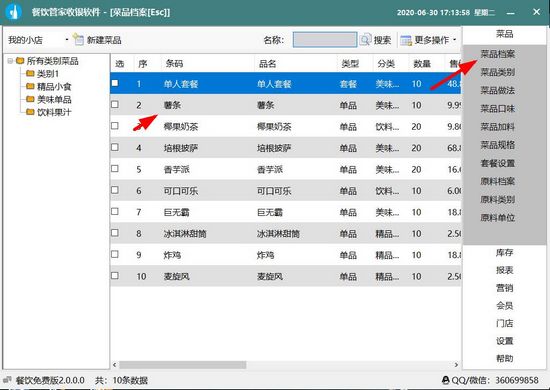The width and height of the screenshot is (550, 390).
Task: Click the 类型 column header
Action: click(350, 63)
